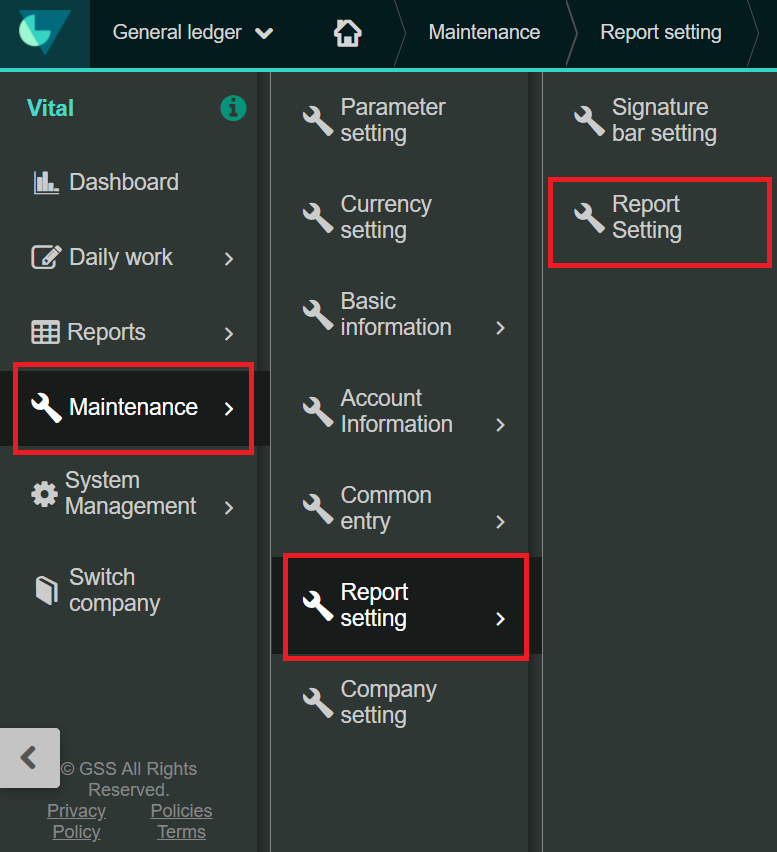
Task: Collapse sidebar with the left arrow button
Action: (x=29, y=758)
